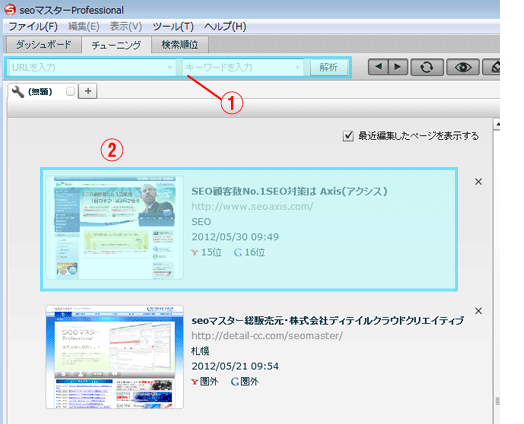Image resolution: width=524 pixels, height=424 pixels.
Task: Click the eye preview button
Action: (463, 67)
